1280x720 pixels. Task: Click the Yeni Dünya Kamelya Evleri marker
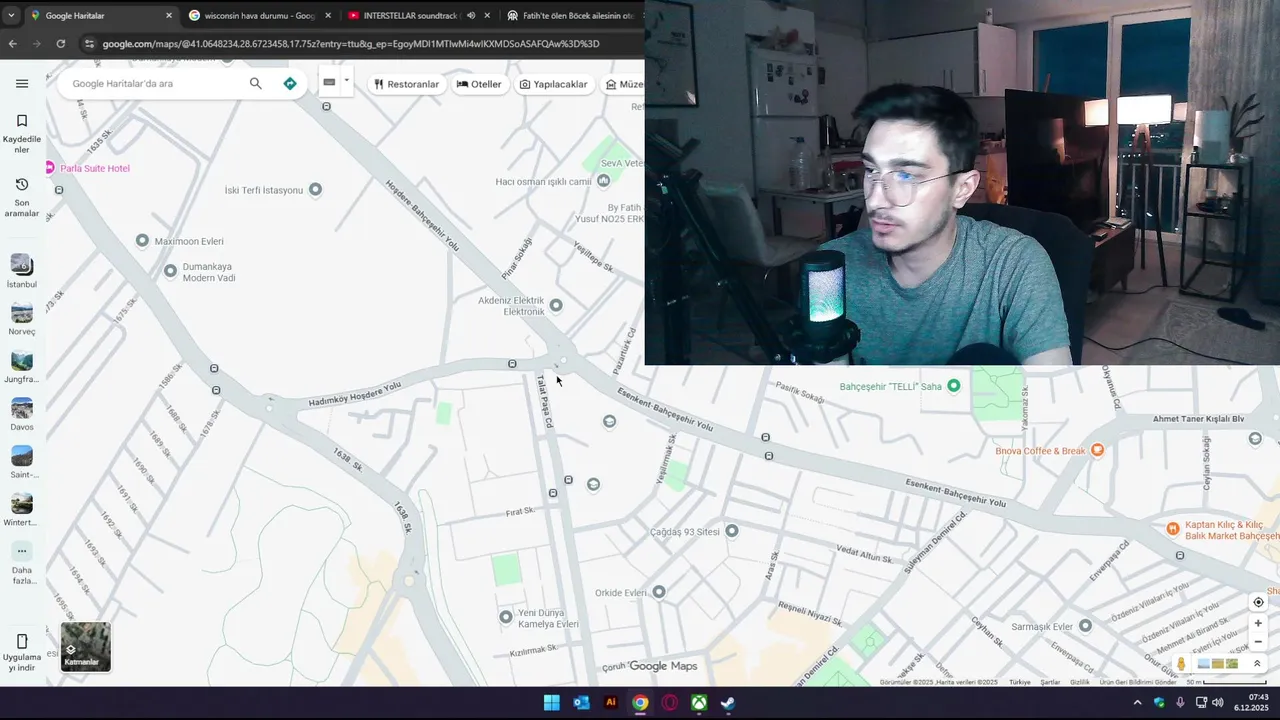pos(506,617)
